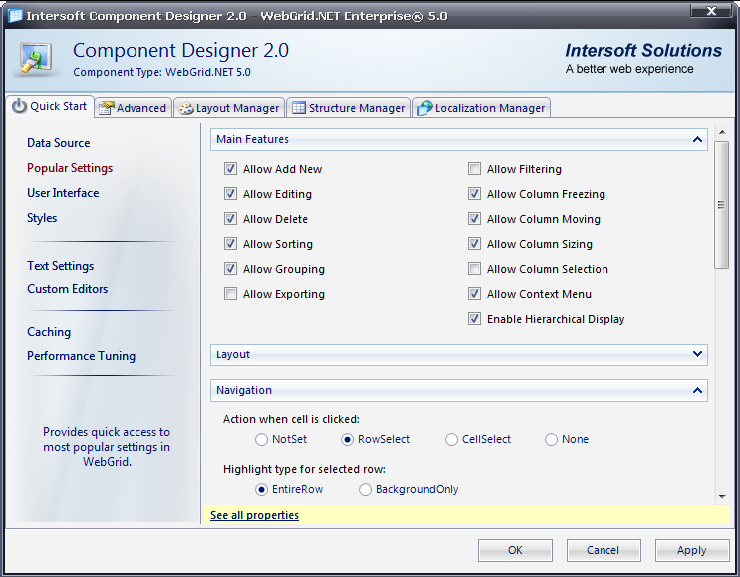This screenshot has width=740, height=577.
Task: Select the NotSet radio option
Action: tap(261, 440)
